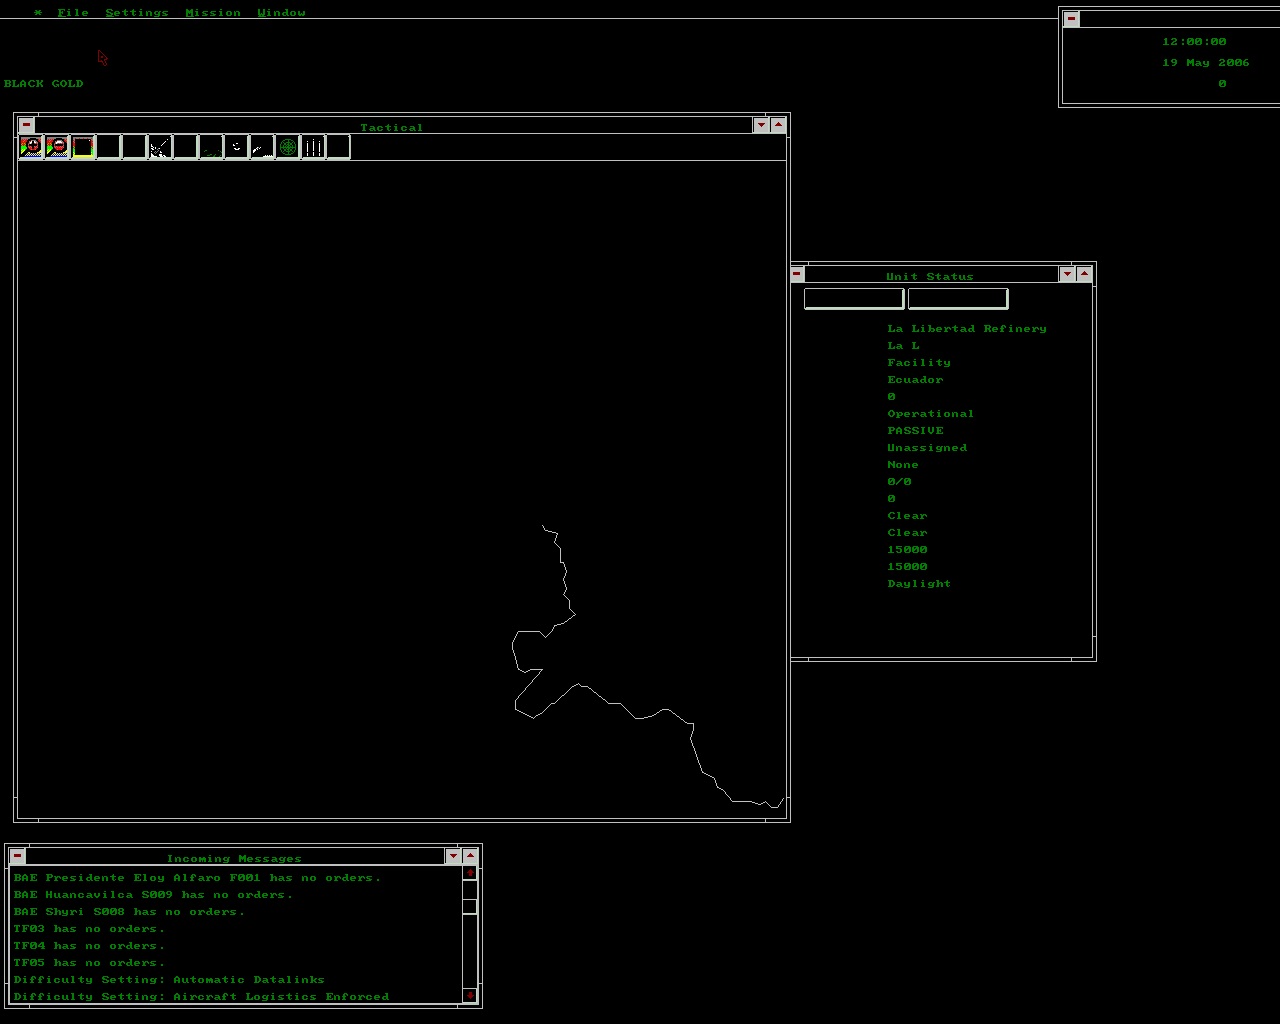Click the 'Facility' value in Unit Status
The height and width of the screenshot is (1024, 1280).
tap(919, 362)
